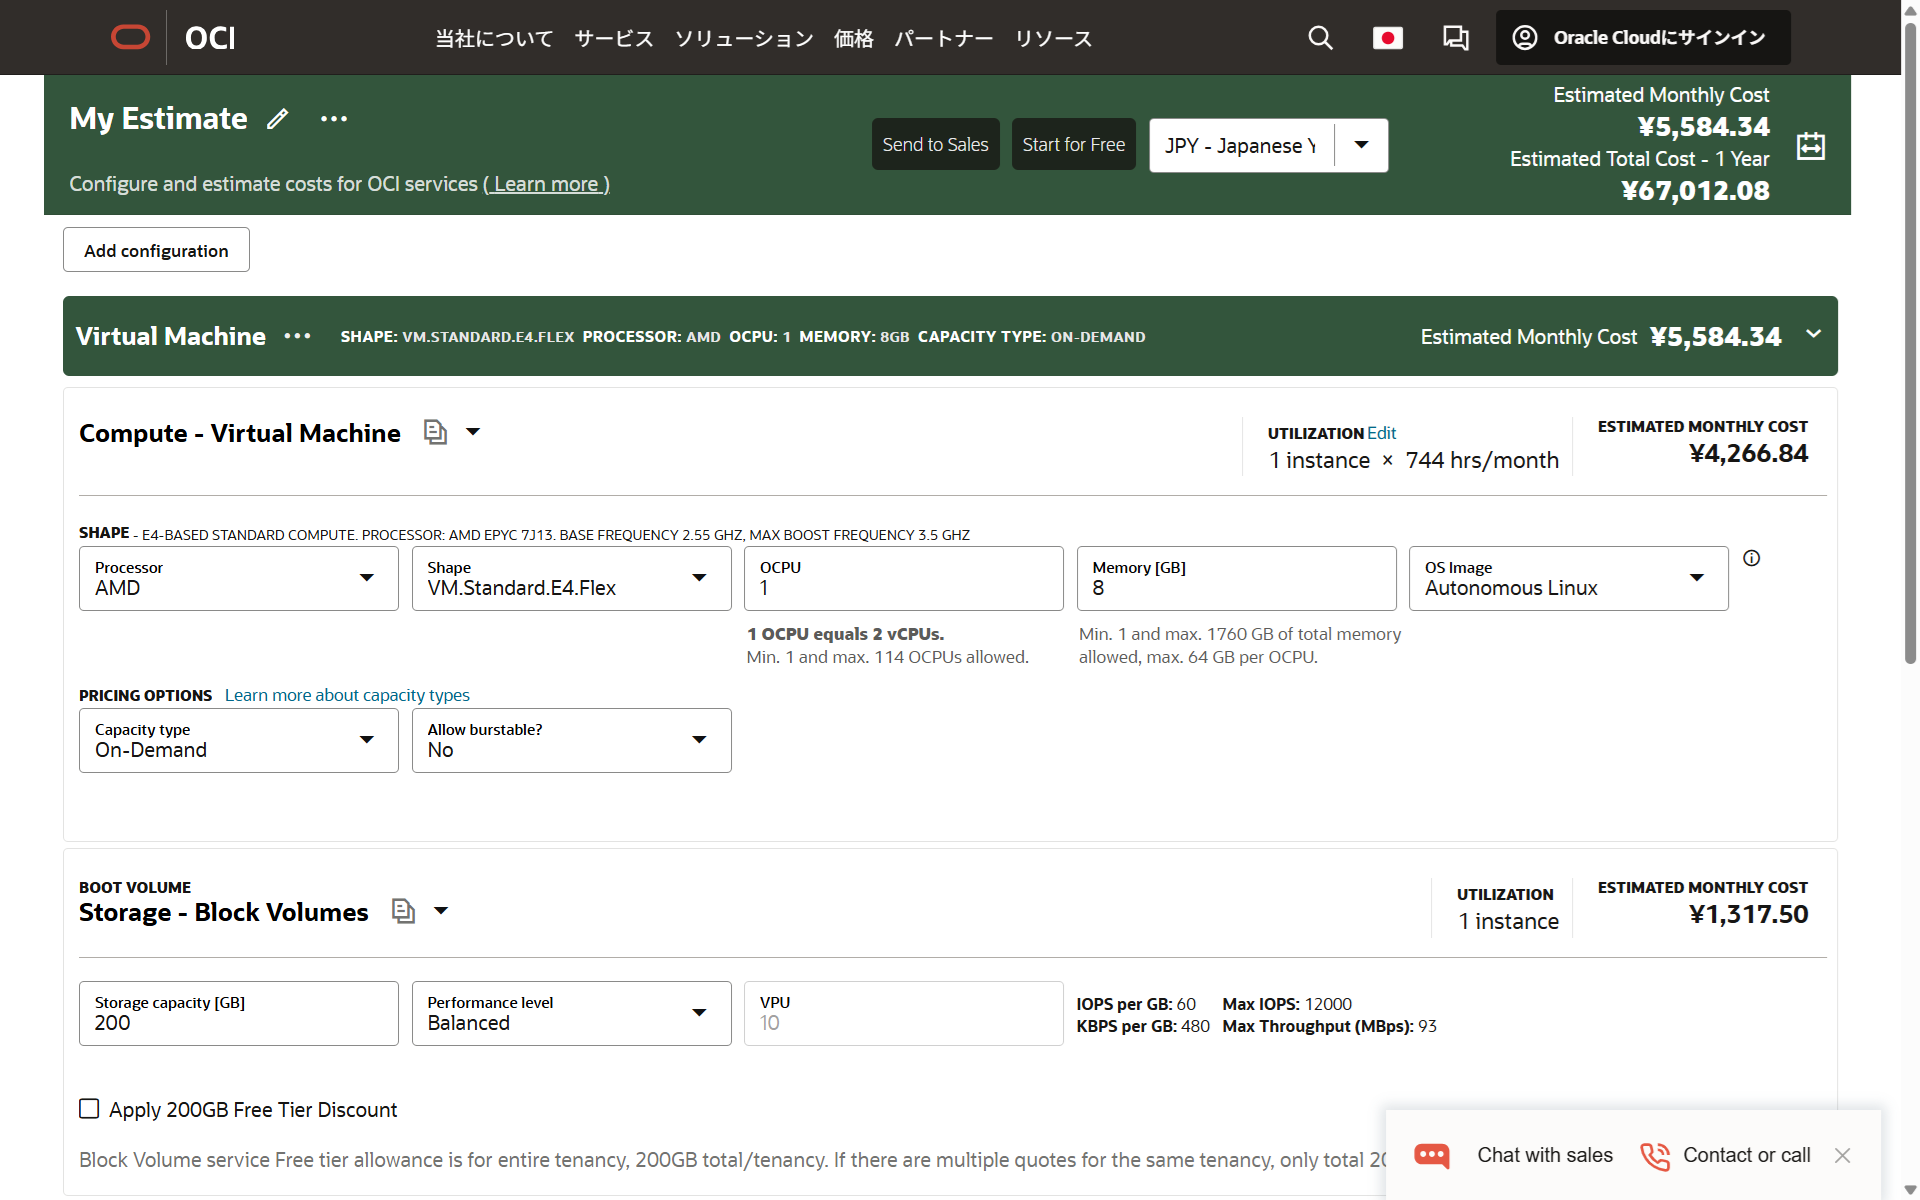Click the Japanese flag language icon
1920x1200 pixels.
coord(1388,37)
